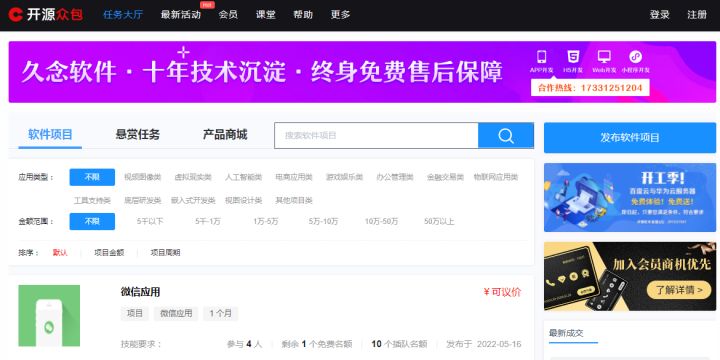This screenshot has height=360, width=720.
Task: Filter by 其他项目类 application type
Action: [x=294, y=200]
